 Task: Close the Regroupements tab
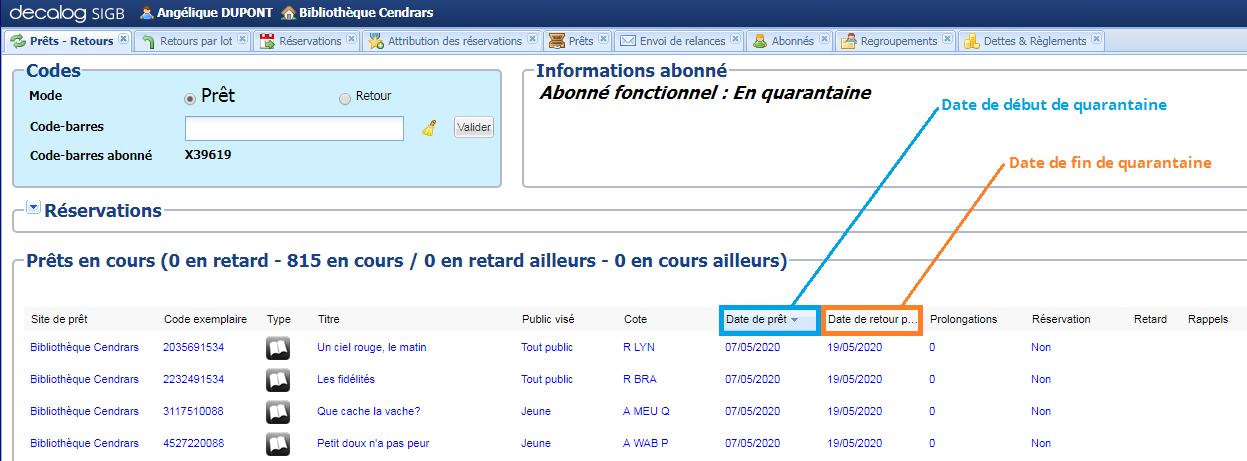[947, 40]
